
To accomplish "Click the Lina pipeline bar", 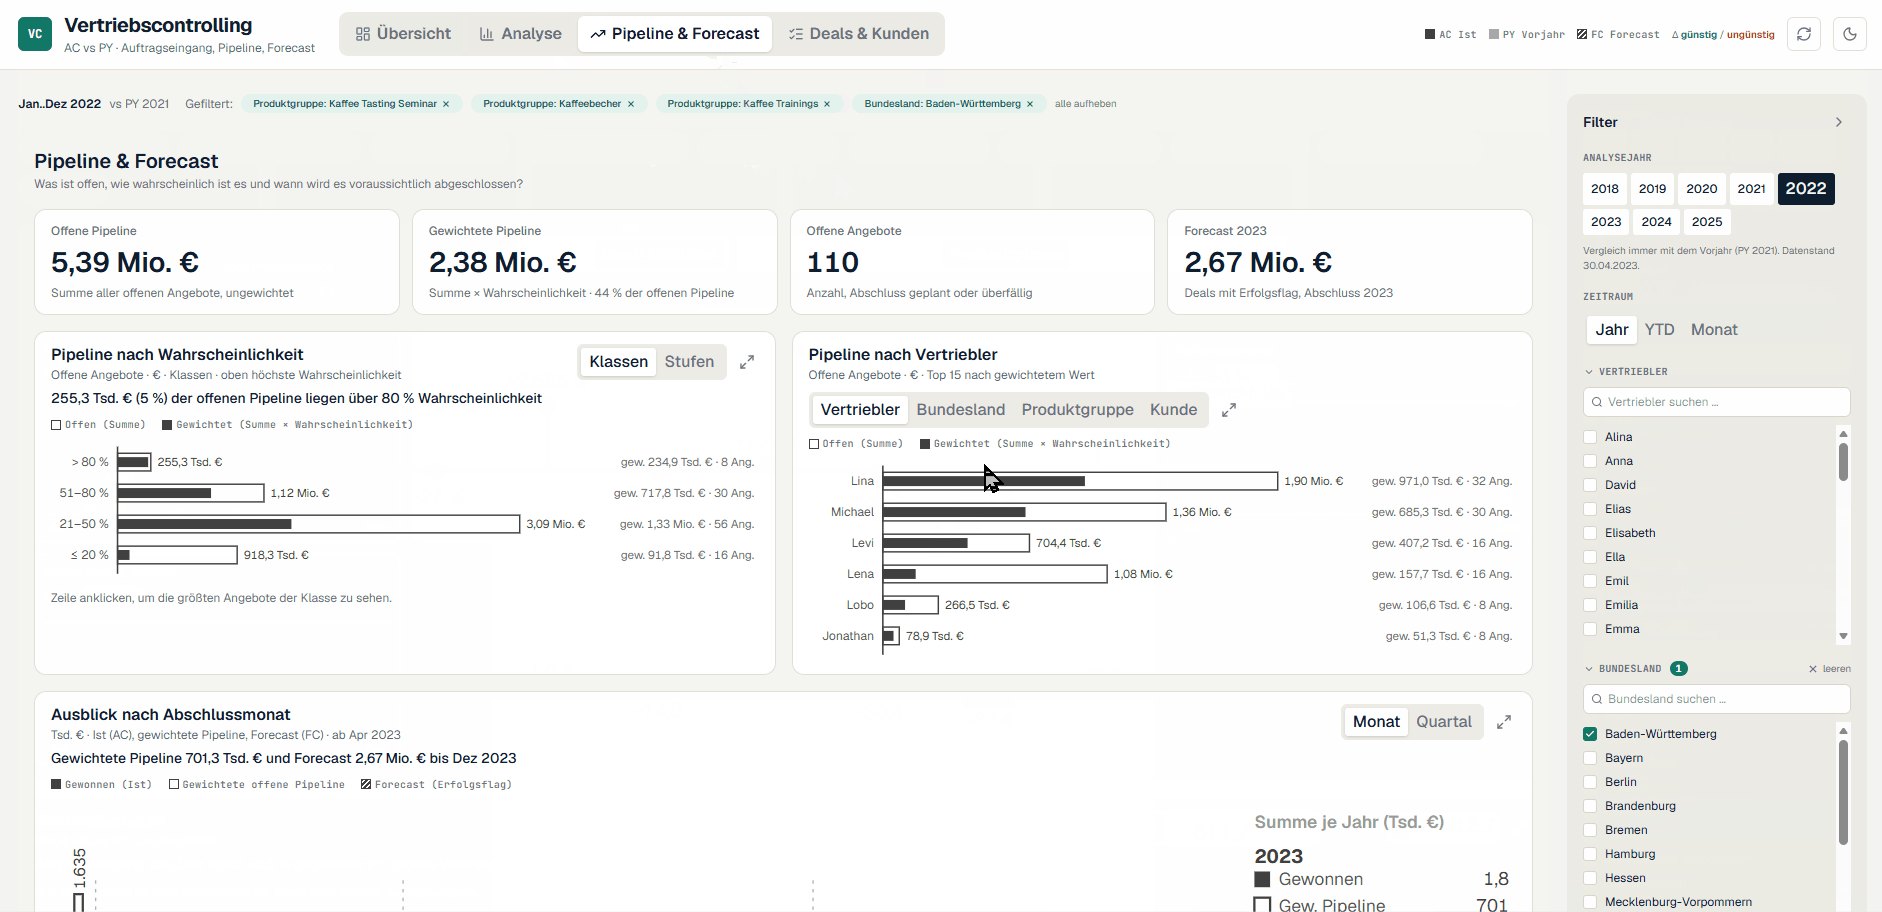I will tap(1080, 481).
